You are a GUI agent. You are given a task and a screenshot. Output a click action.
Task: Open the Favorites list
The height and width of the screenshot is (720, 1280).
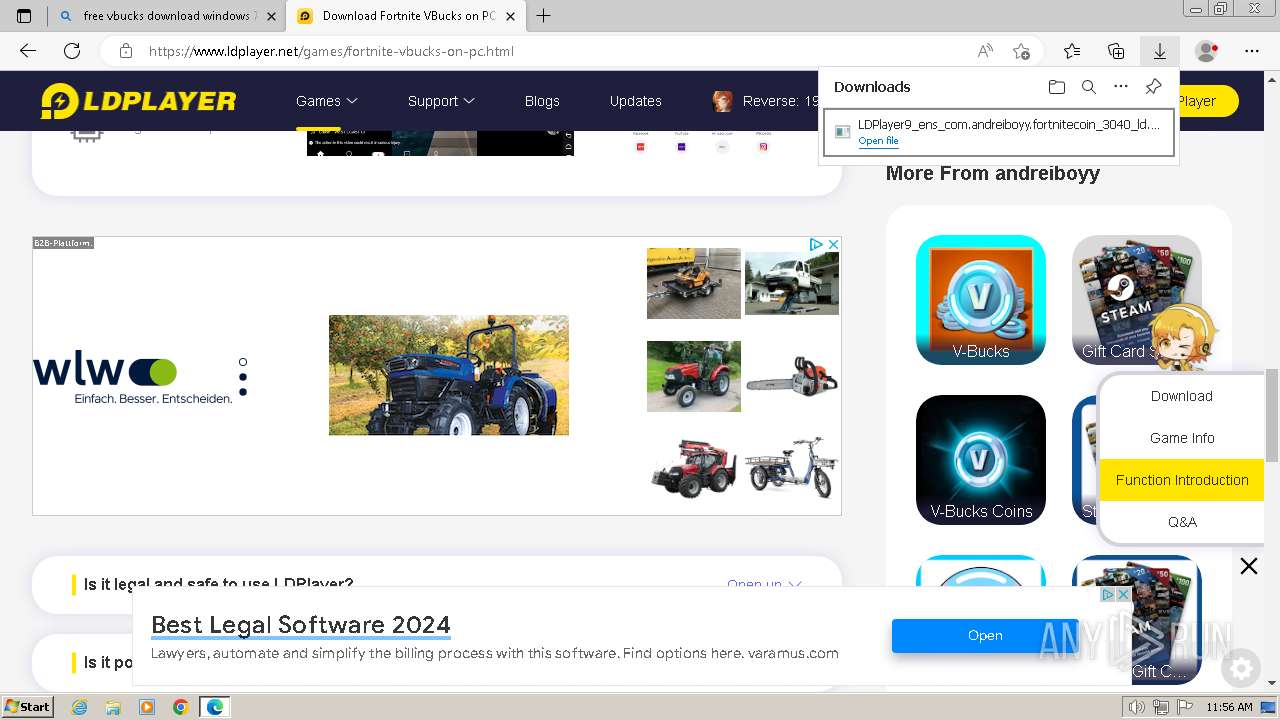coord(1072,51)
